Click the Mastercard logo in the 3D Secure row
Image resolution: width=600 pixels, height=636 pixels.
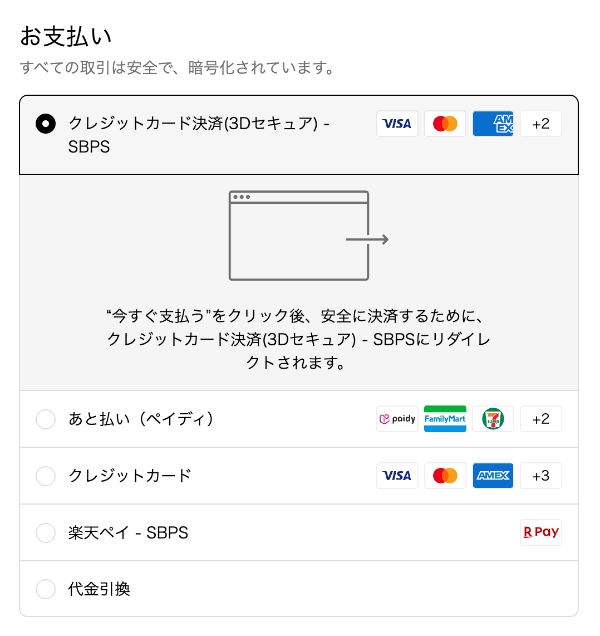[445, 124]
